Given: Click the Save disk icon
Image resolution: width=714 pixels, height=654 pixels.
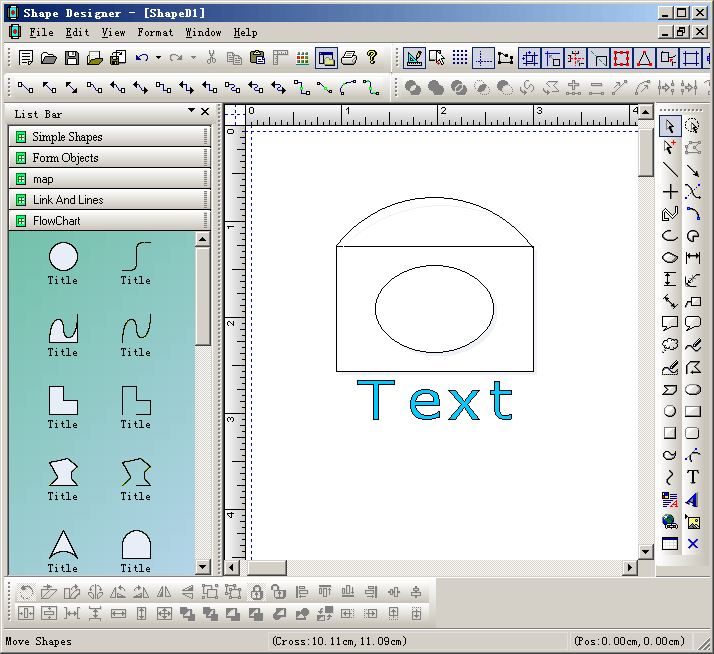Looking at the screenshot, I should tap(71, 58).
